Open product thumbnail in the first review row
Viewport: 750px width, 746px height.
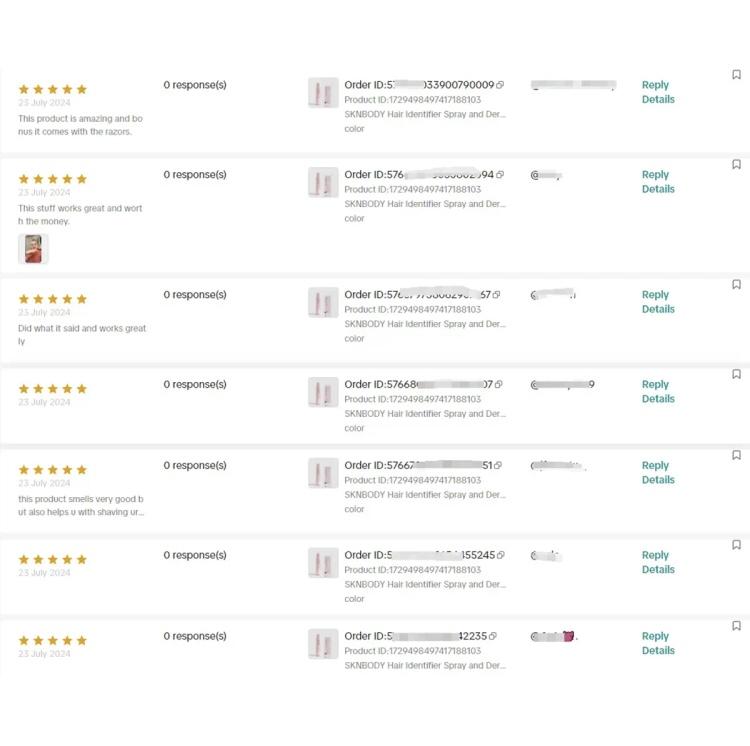pos(323,93)
